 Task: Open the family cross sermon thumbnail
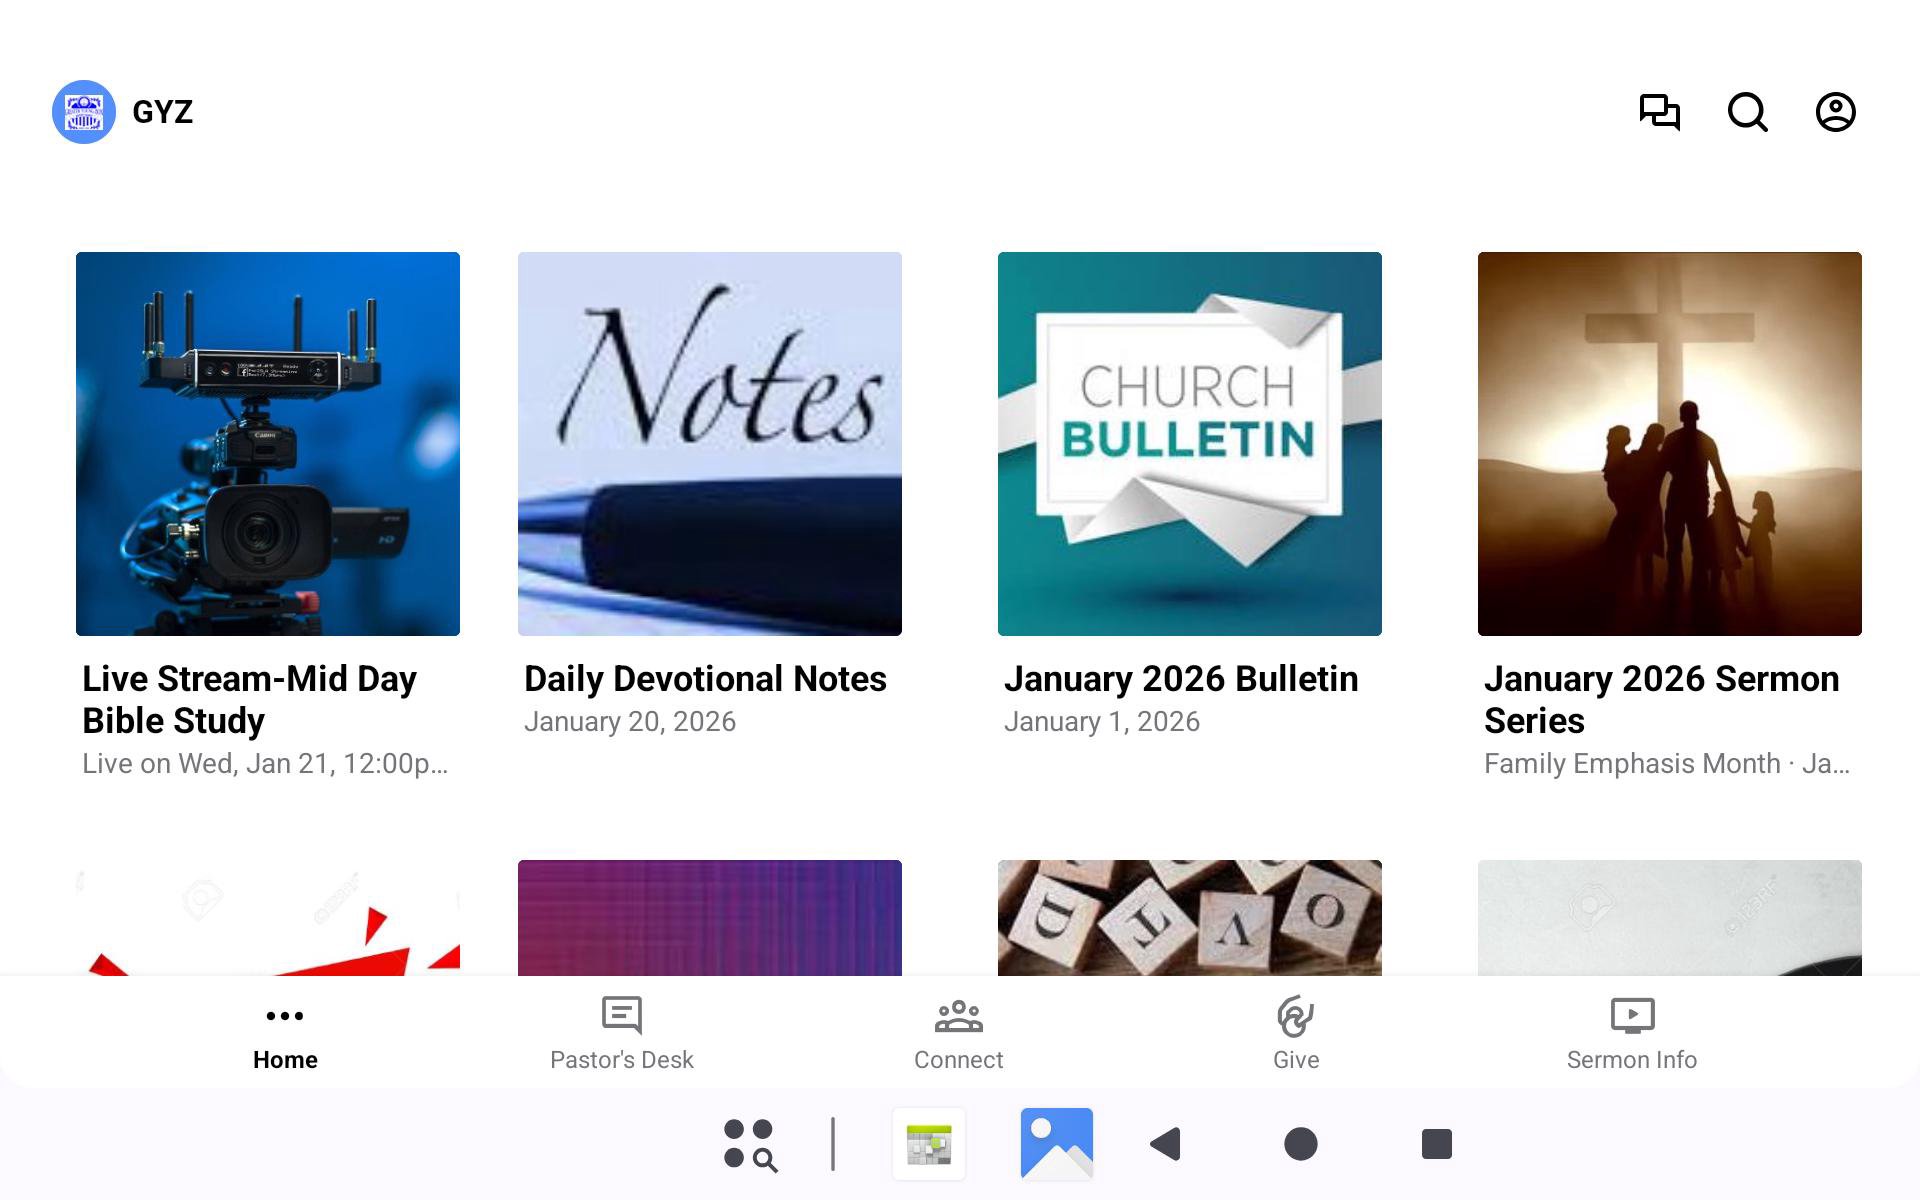[1669, 443]
